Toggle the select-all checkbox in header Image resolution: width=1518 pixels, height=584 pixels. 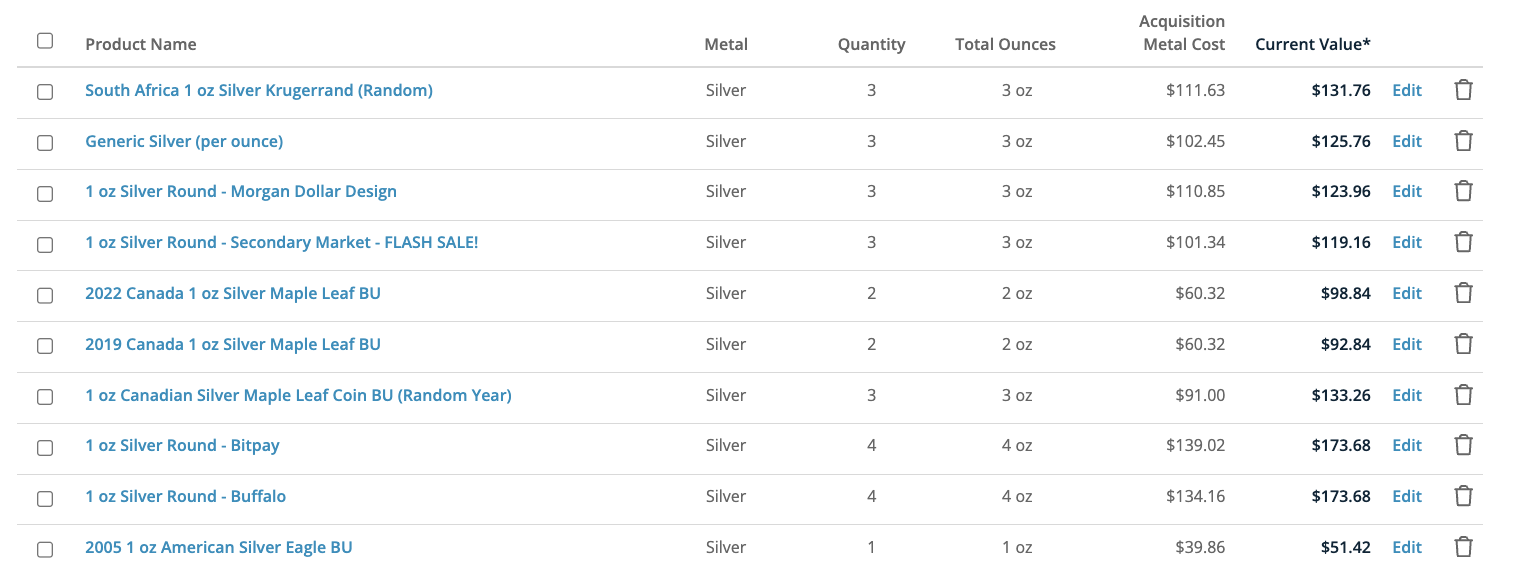[45, 41]
